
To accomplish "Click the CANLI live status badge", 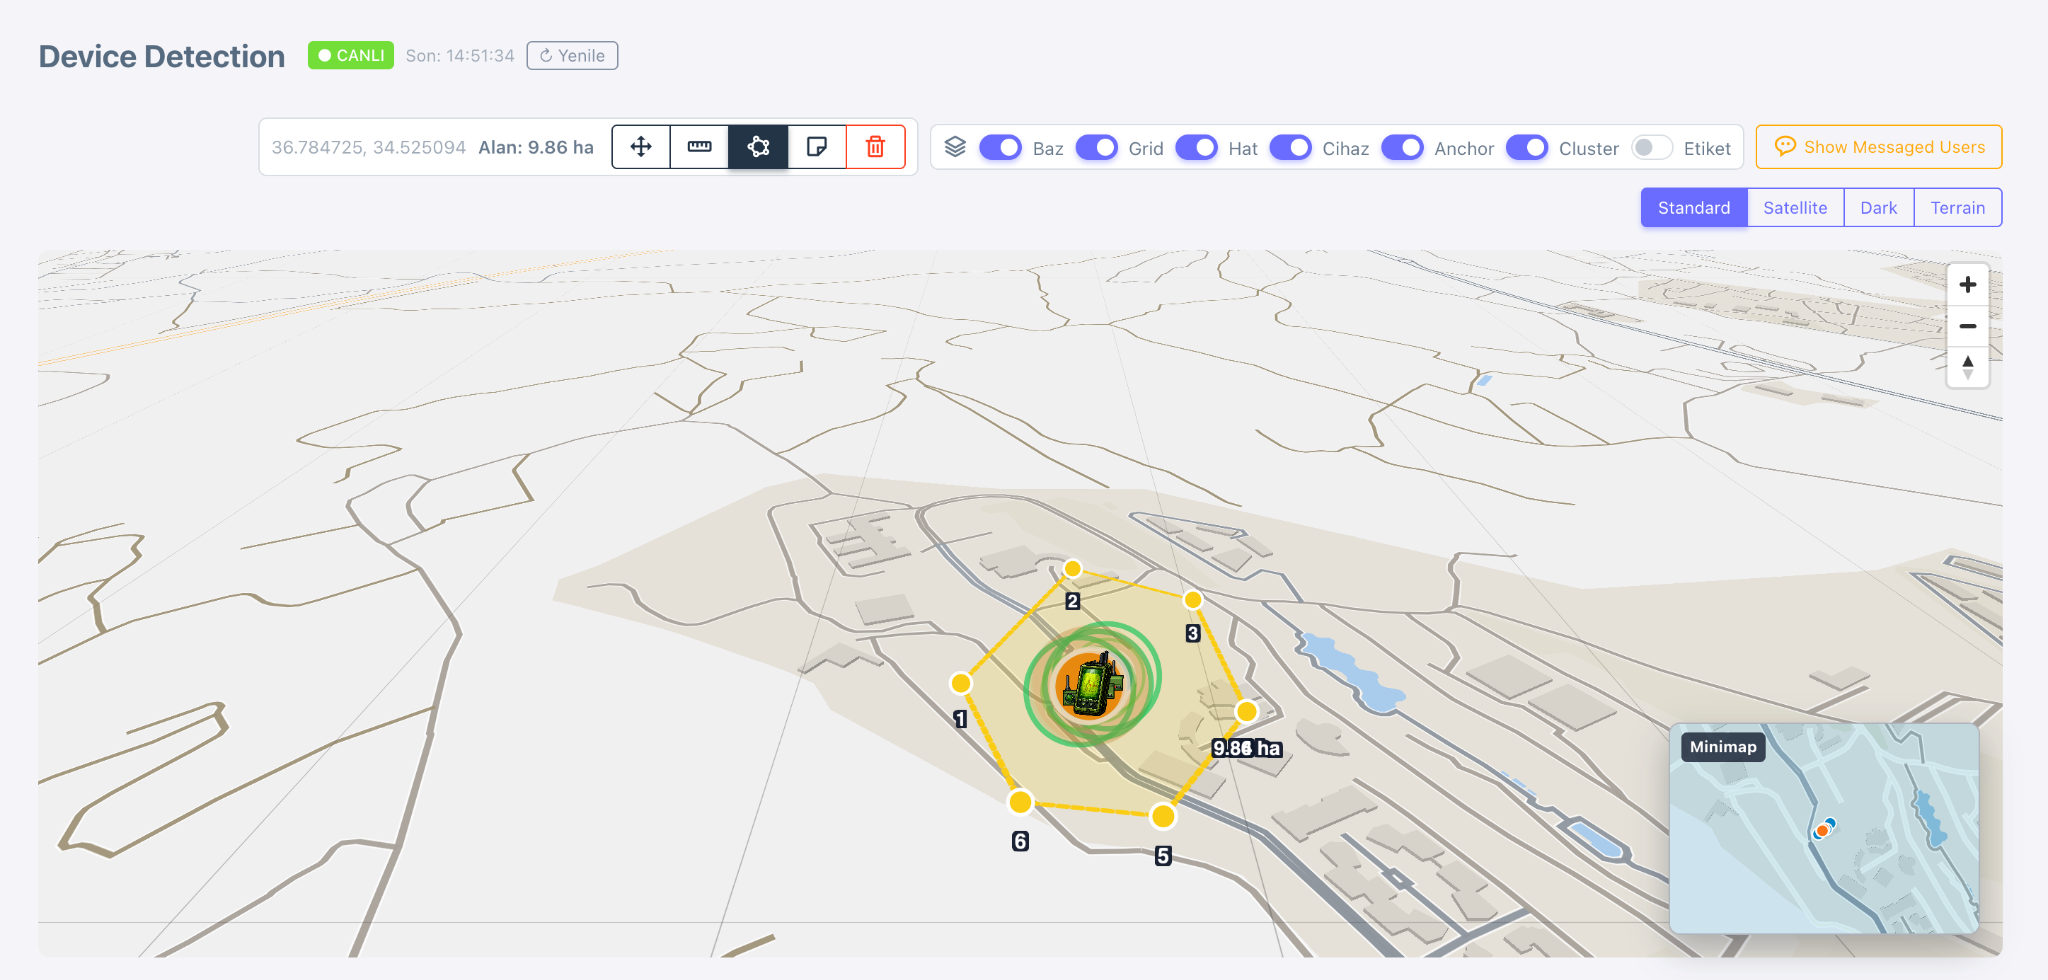I will click(x=351, y=55).
